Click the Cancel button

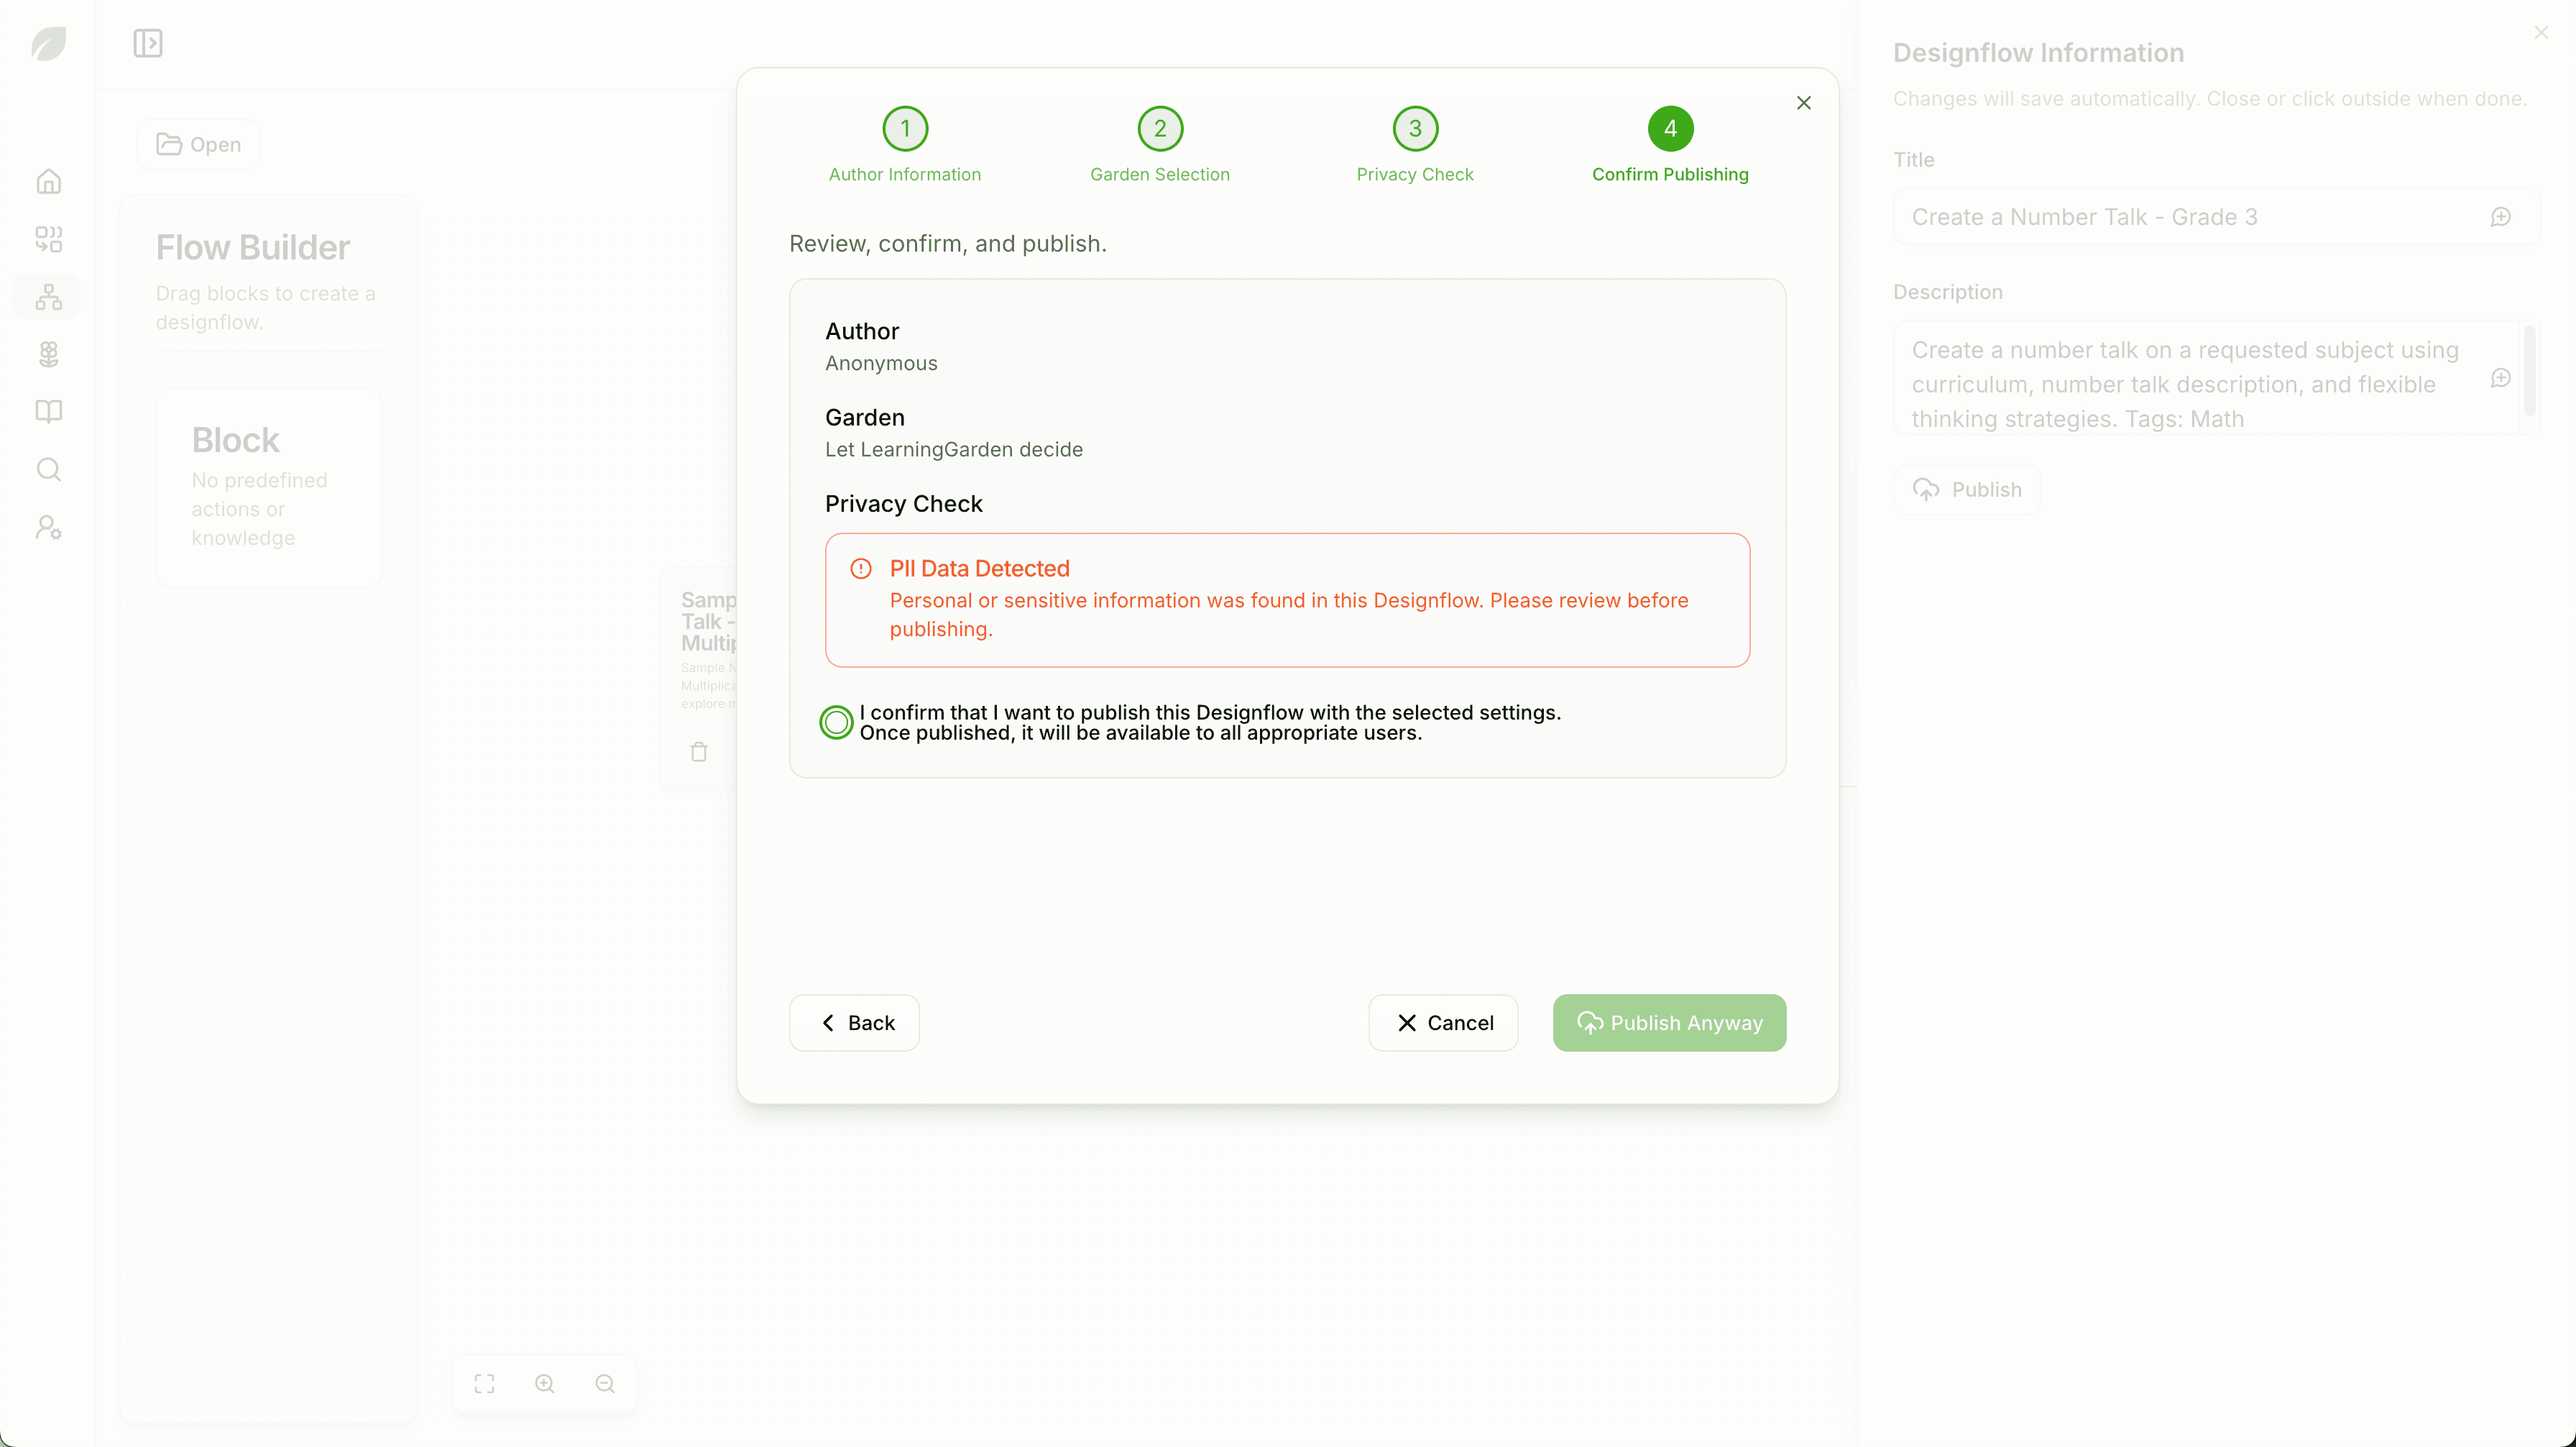tap(1442, 1022)
